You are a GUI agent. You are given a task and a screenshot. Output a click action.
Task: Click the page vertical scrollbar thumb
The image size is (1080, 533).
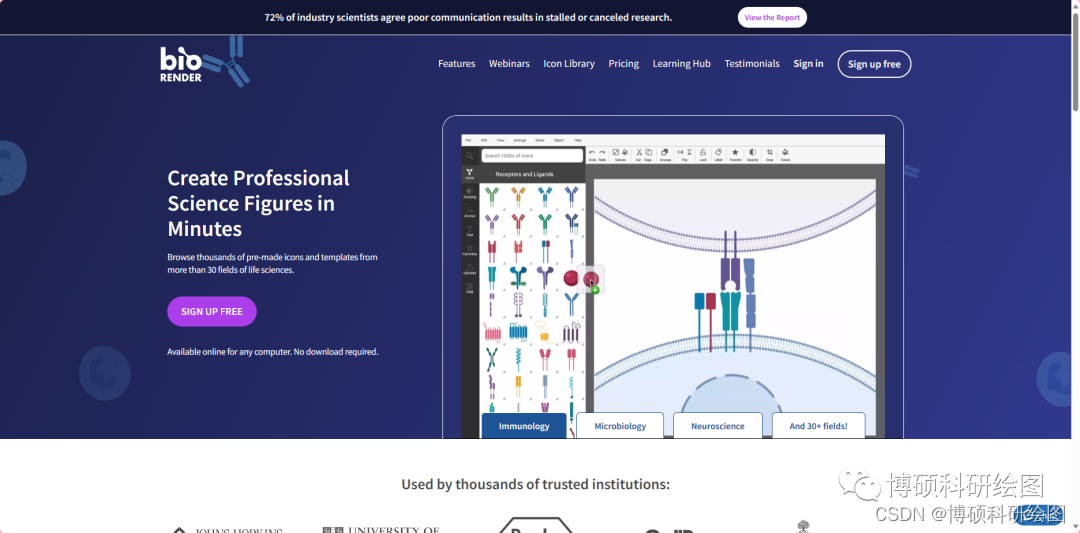(x=1075, y=62)
